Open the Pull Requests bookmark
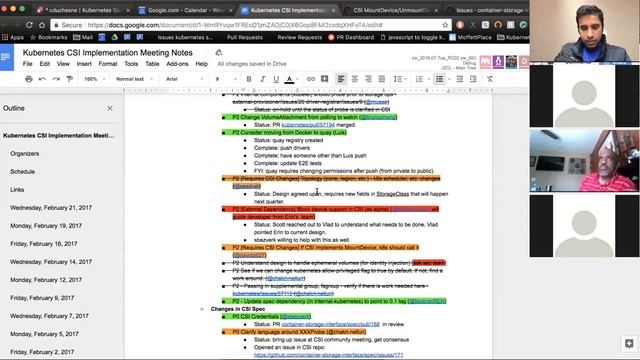640x360 pixels. click(245, 37)
